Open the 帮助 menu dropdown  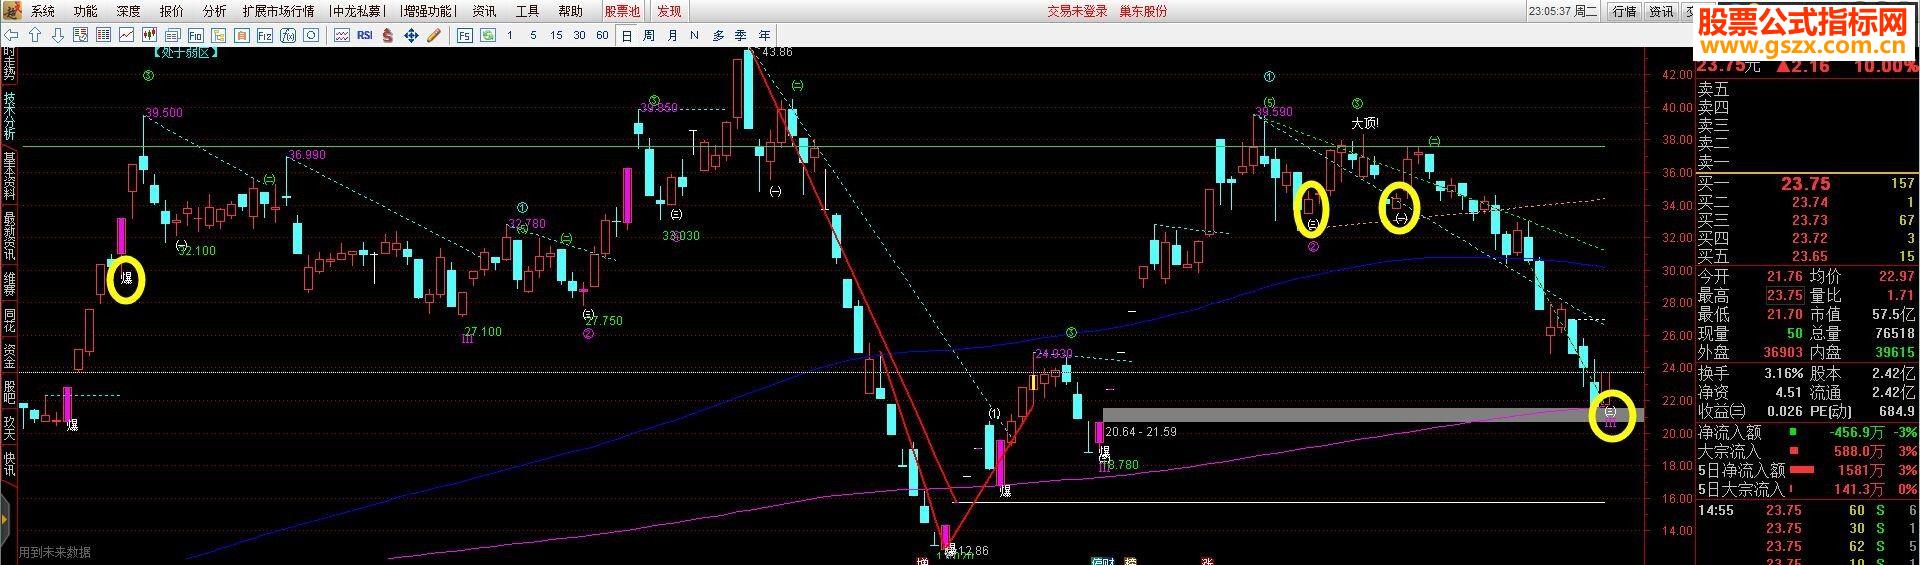point(570,11)
